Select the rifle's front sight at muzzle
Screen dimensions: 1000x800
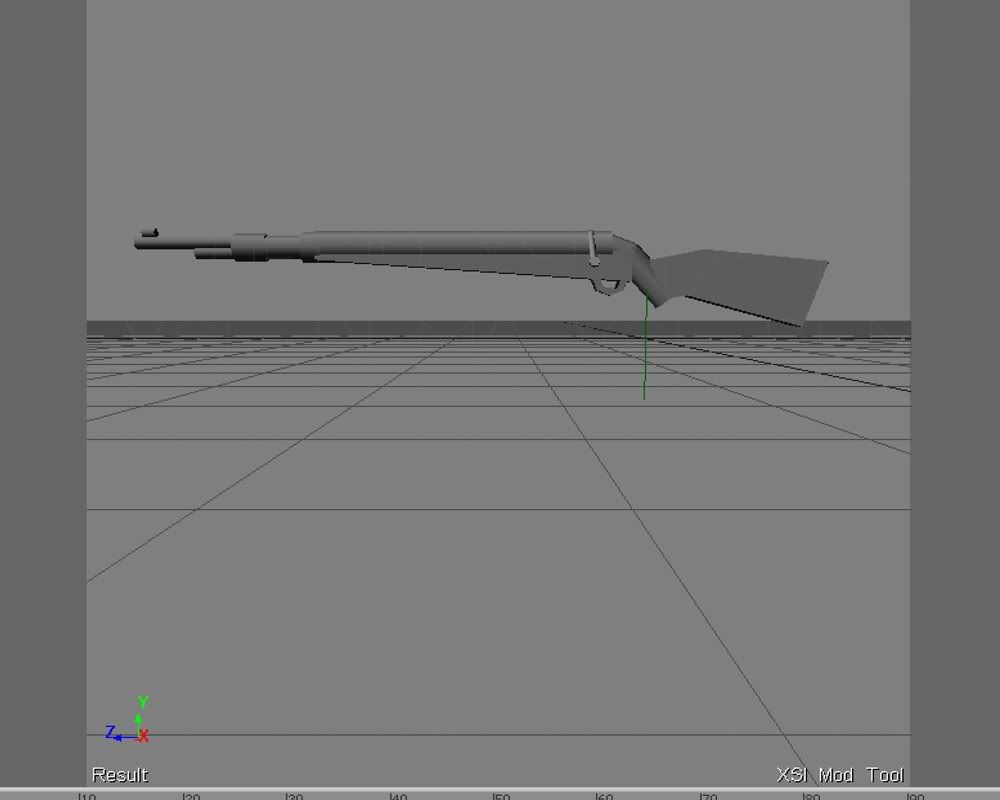[150, 233]
